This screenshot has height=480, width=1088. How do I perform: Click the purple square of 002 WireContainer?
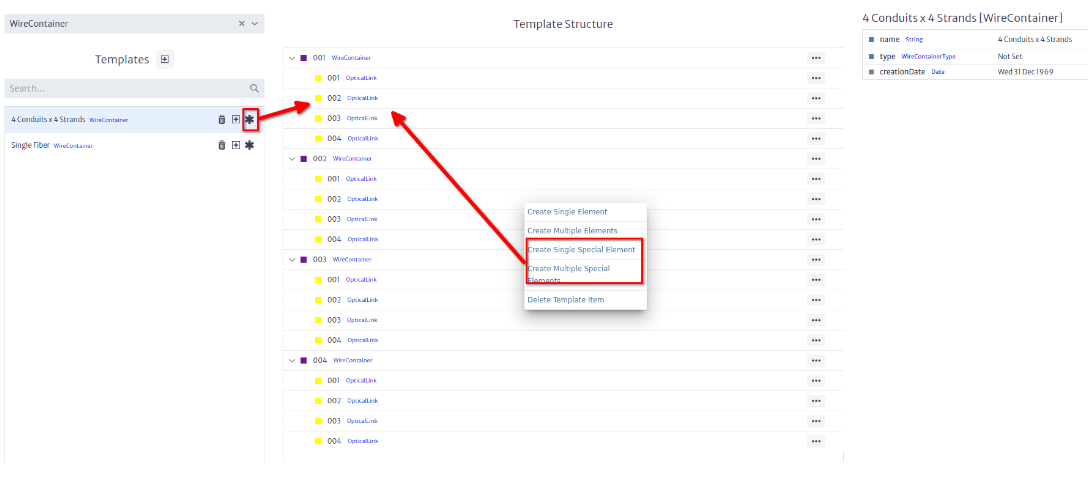(304, 158)
